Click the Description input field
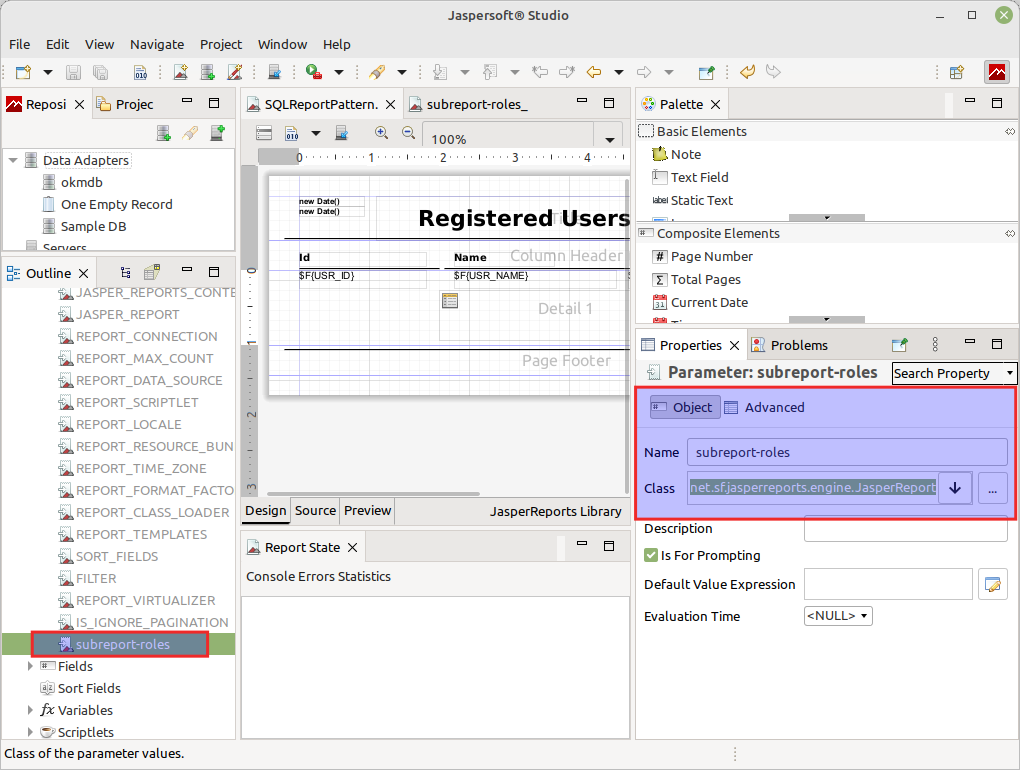Image resolution: width=1020 pixels, height=770 pixels. tap(905, 530)
